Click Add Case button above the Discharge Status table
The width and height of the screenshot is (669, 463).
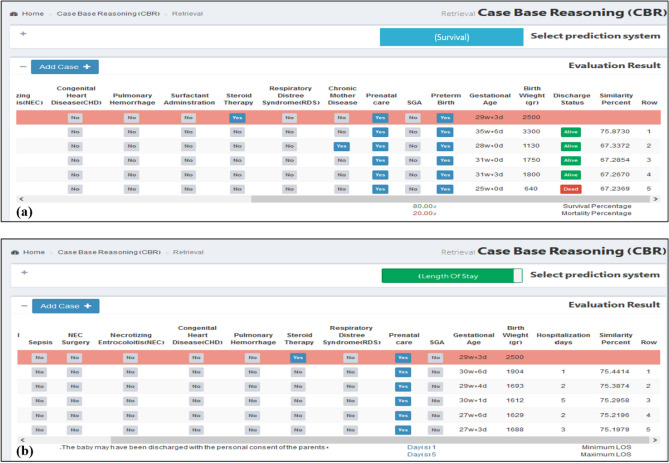click(64, 66)
